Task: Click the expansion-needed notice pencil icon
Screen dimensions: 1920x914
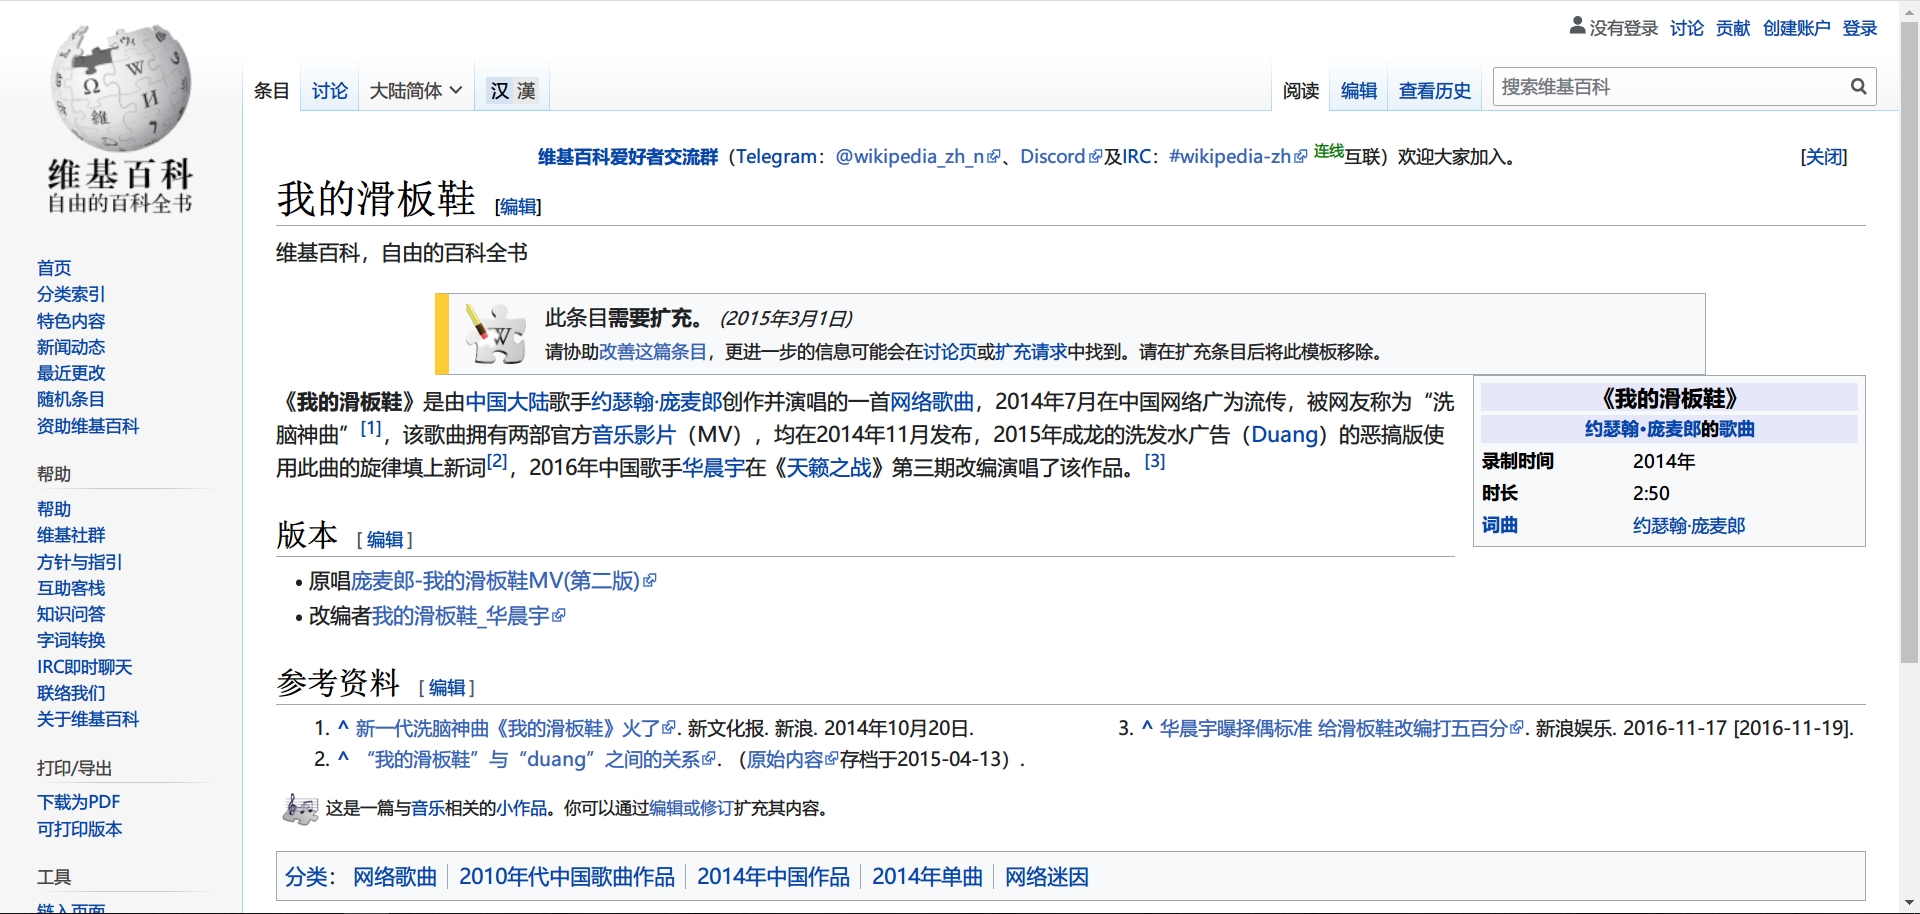Action: [x=496, y=334]
